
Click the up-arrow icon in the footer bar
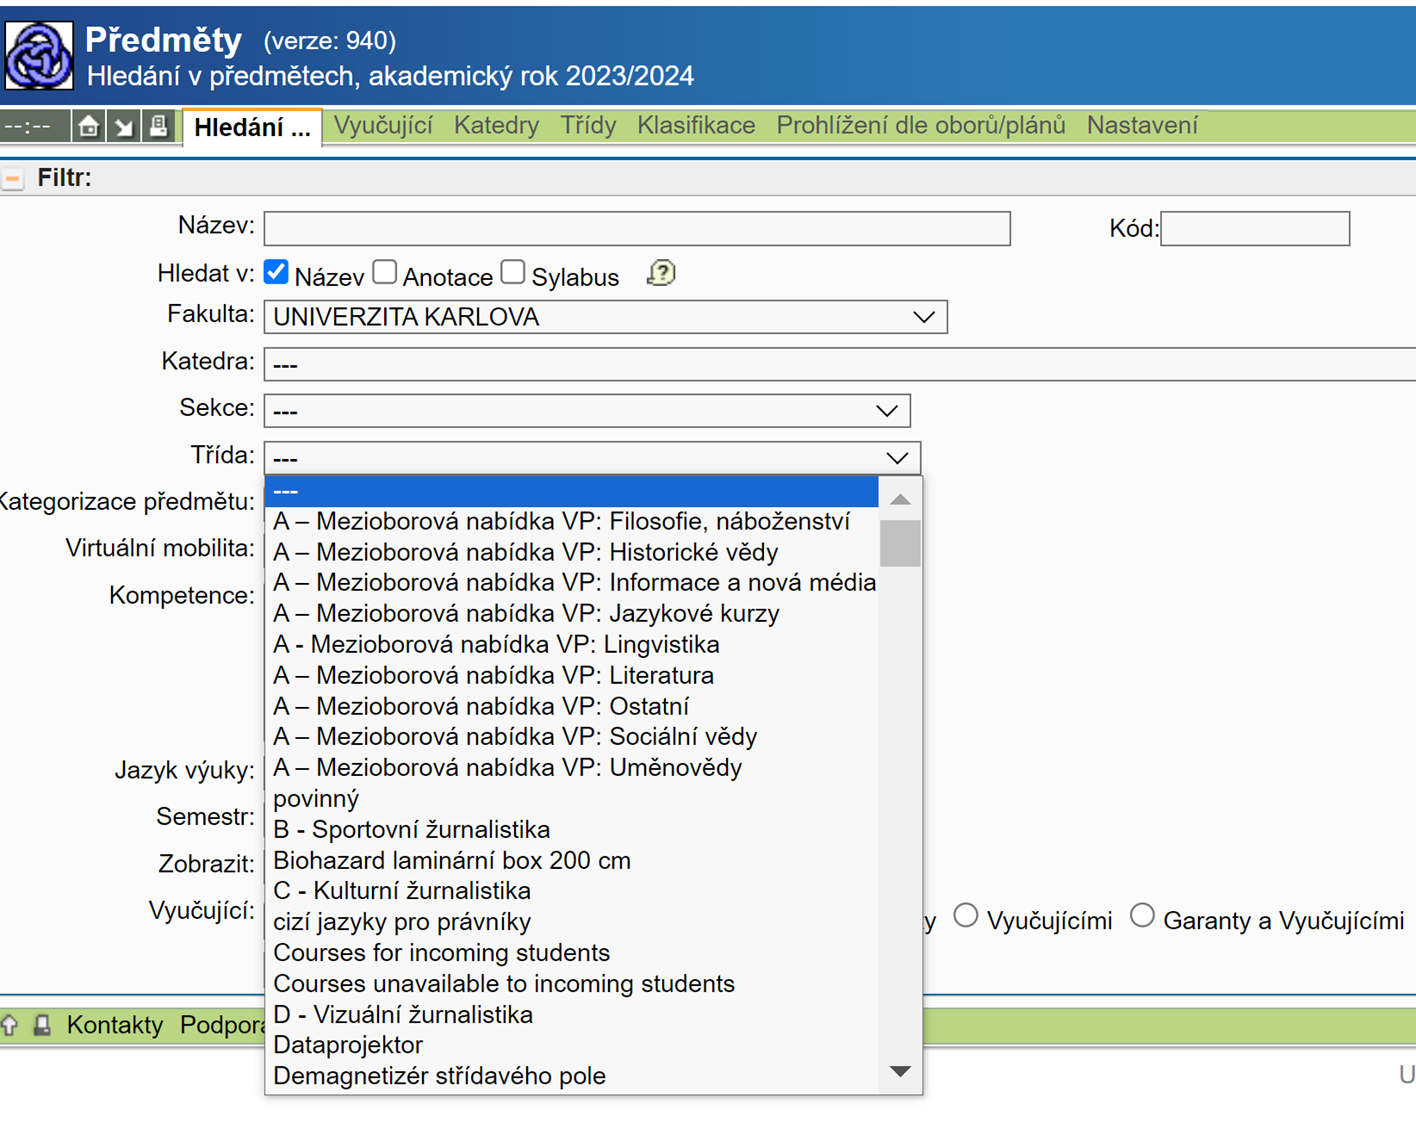pyautogui.click(x=11, y=1025)
